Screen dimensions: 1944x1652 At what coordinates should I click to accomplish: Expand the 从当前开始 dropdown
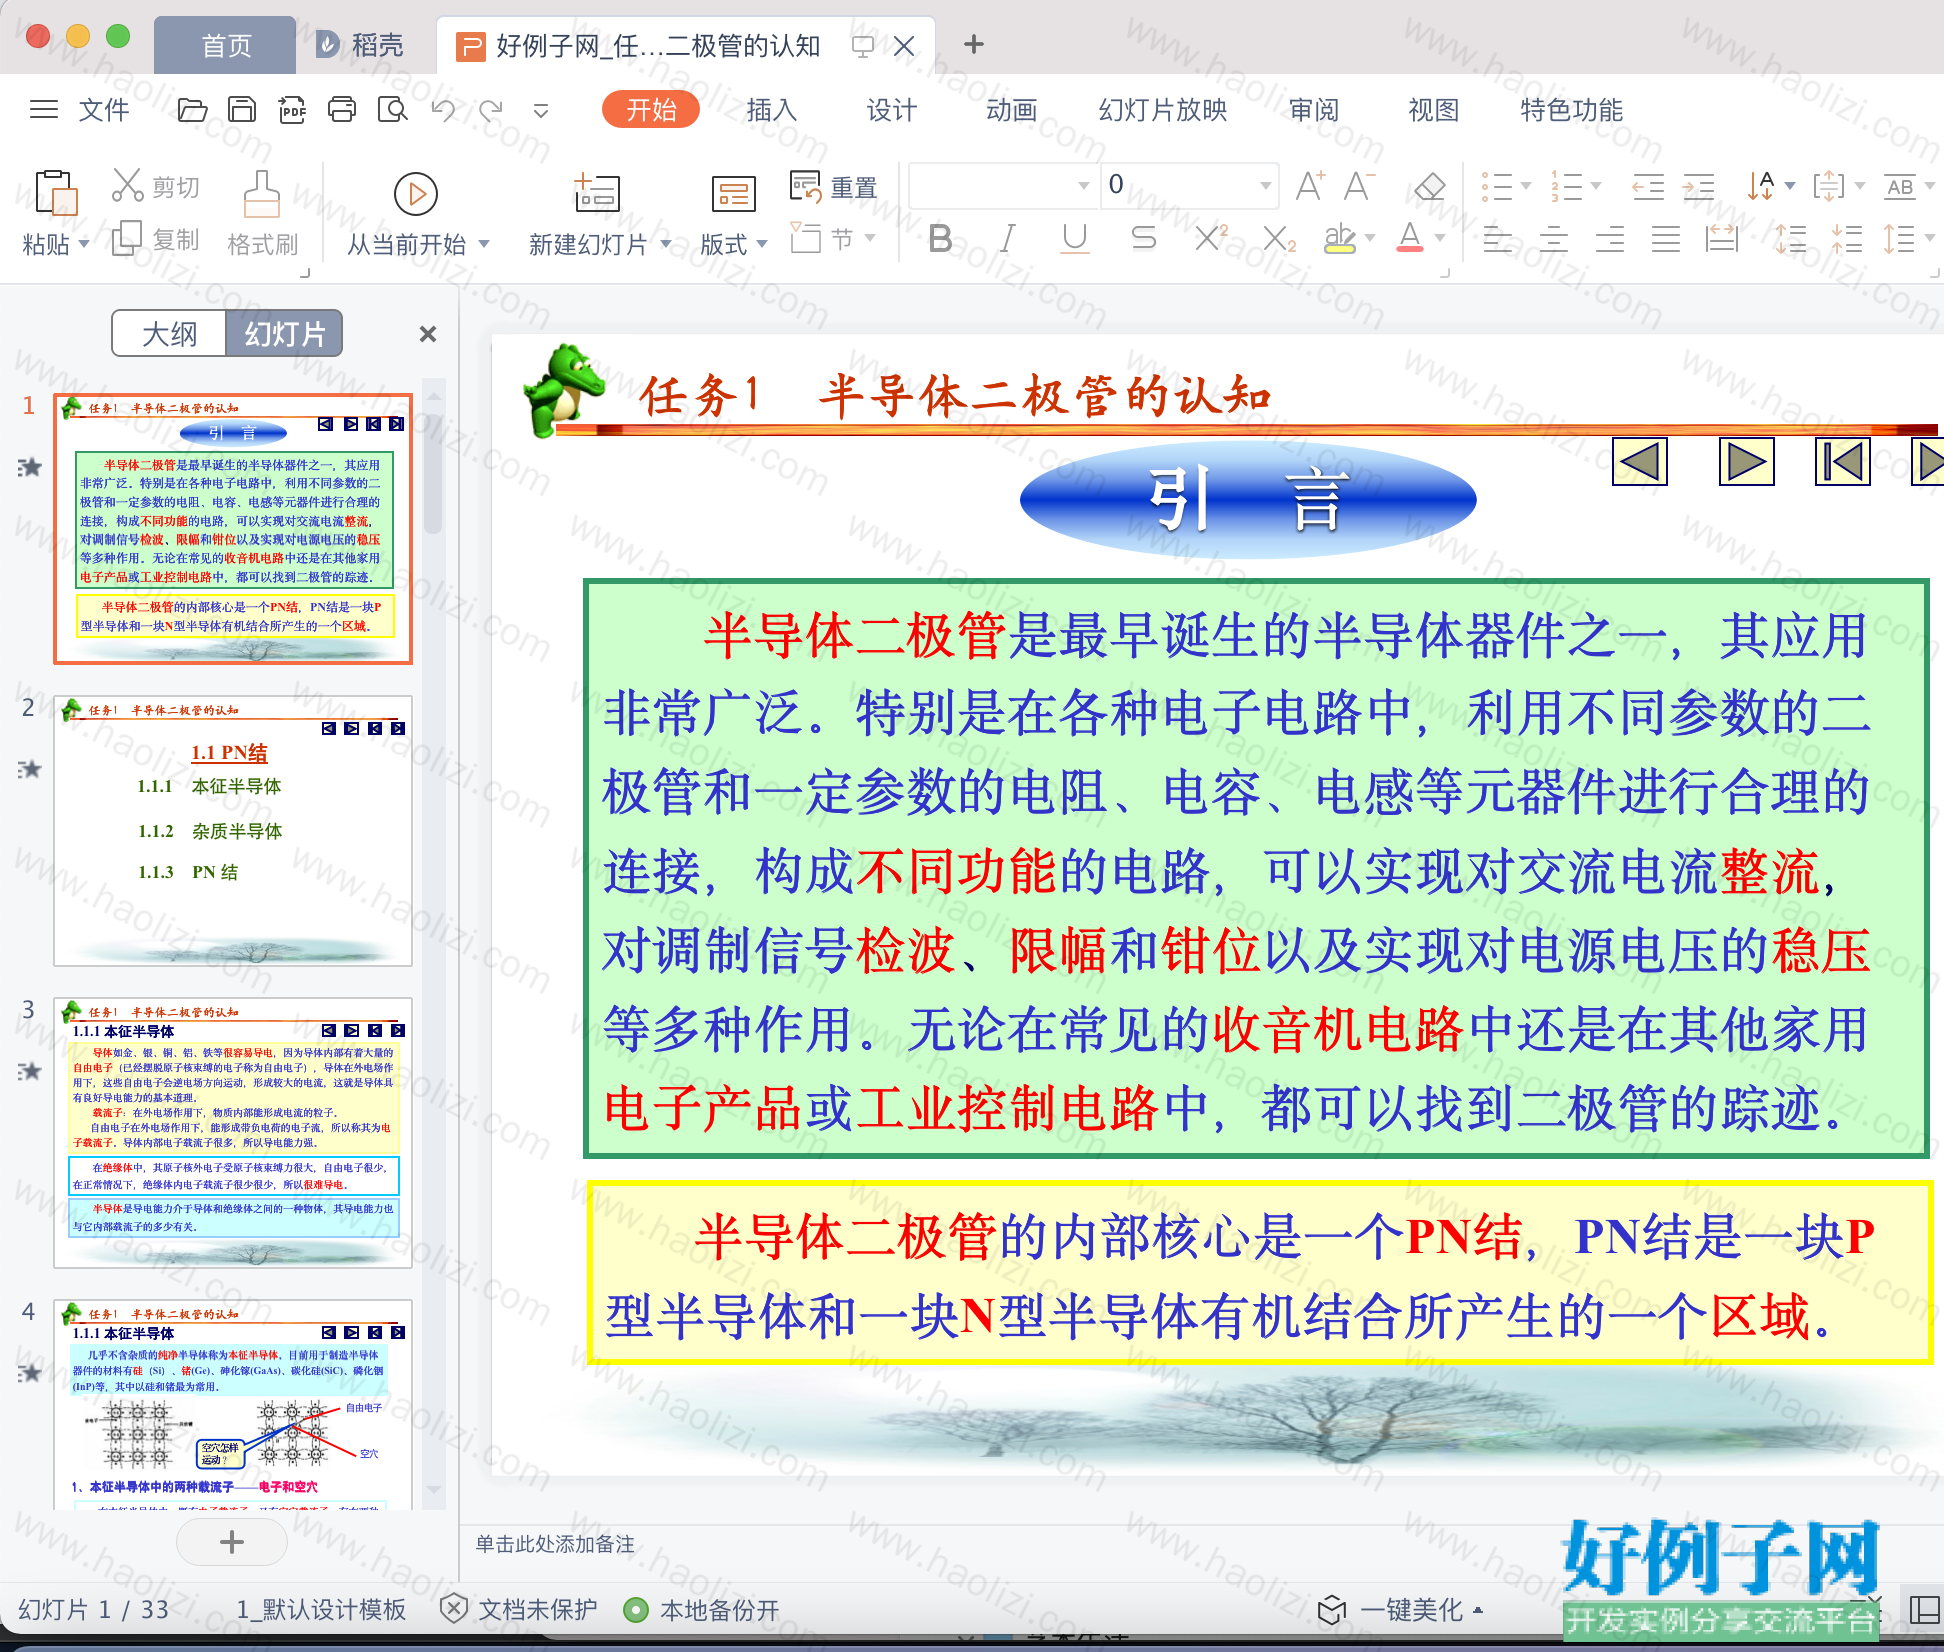pos(484,244)
